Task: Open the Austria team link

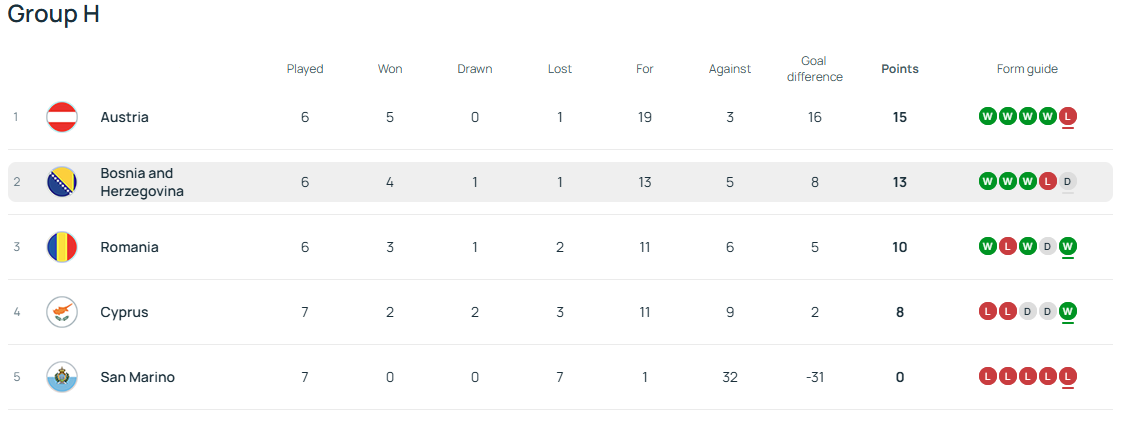Action: click(124, 117)
